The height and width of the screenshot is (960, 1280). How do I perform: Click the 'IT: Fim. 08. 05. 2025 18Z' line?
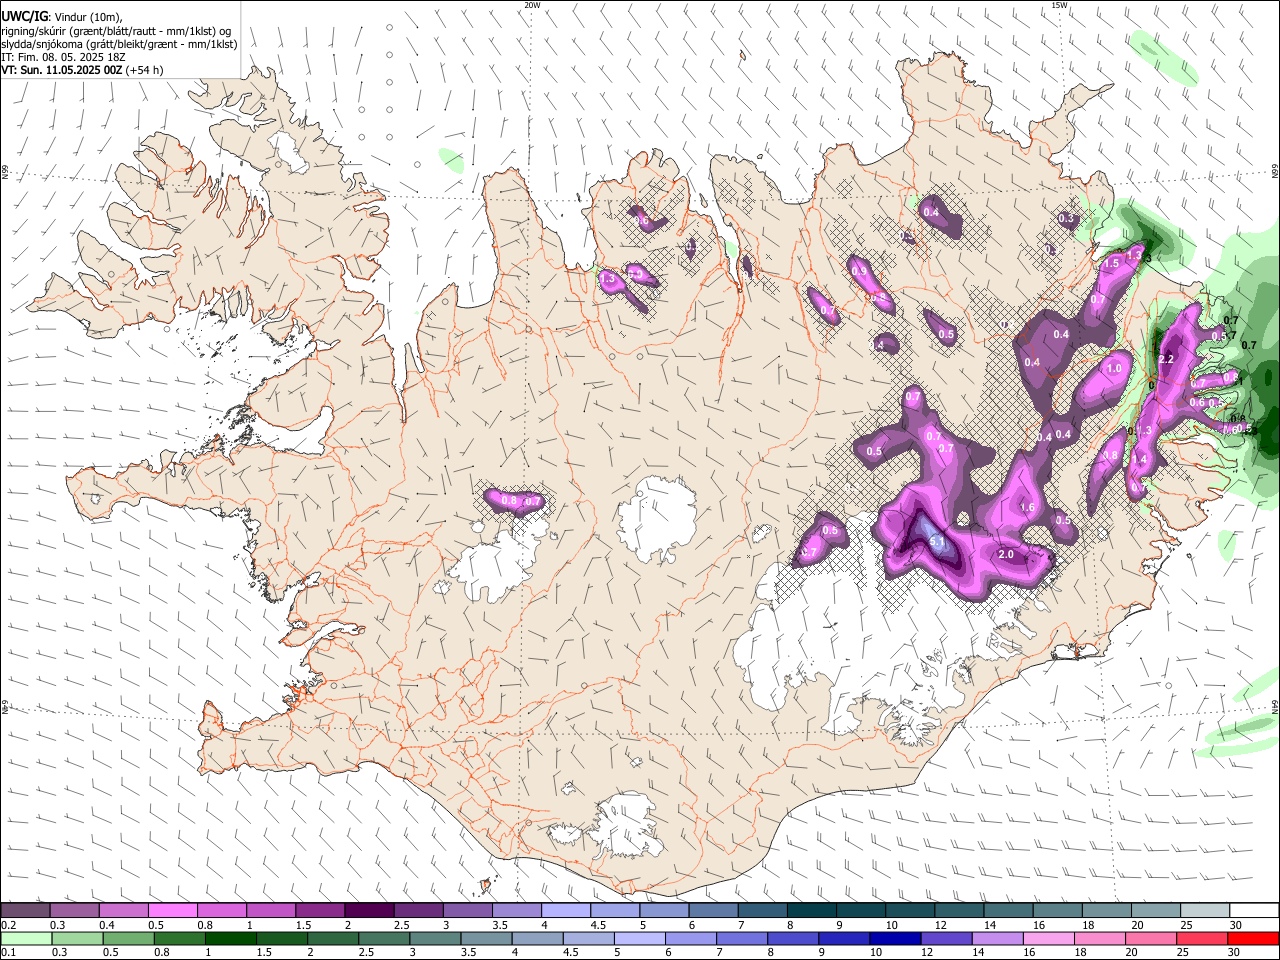[62, 58]
